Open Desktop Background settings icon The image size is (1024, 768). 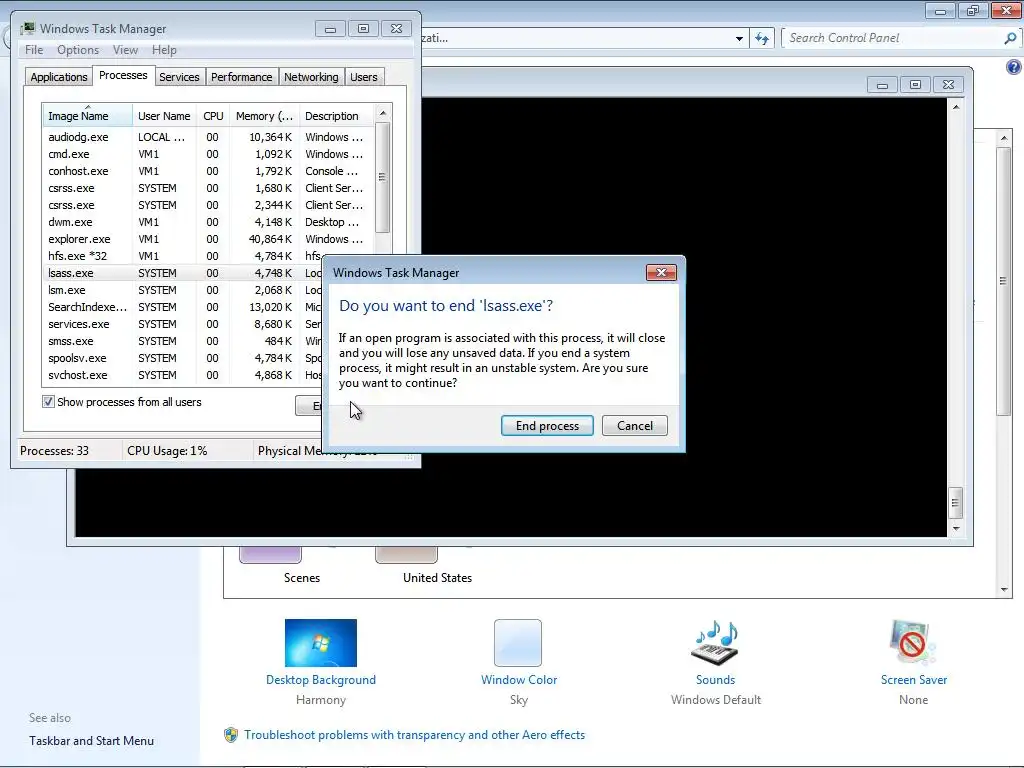point(321,643)
